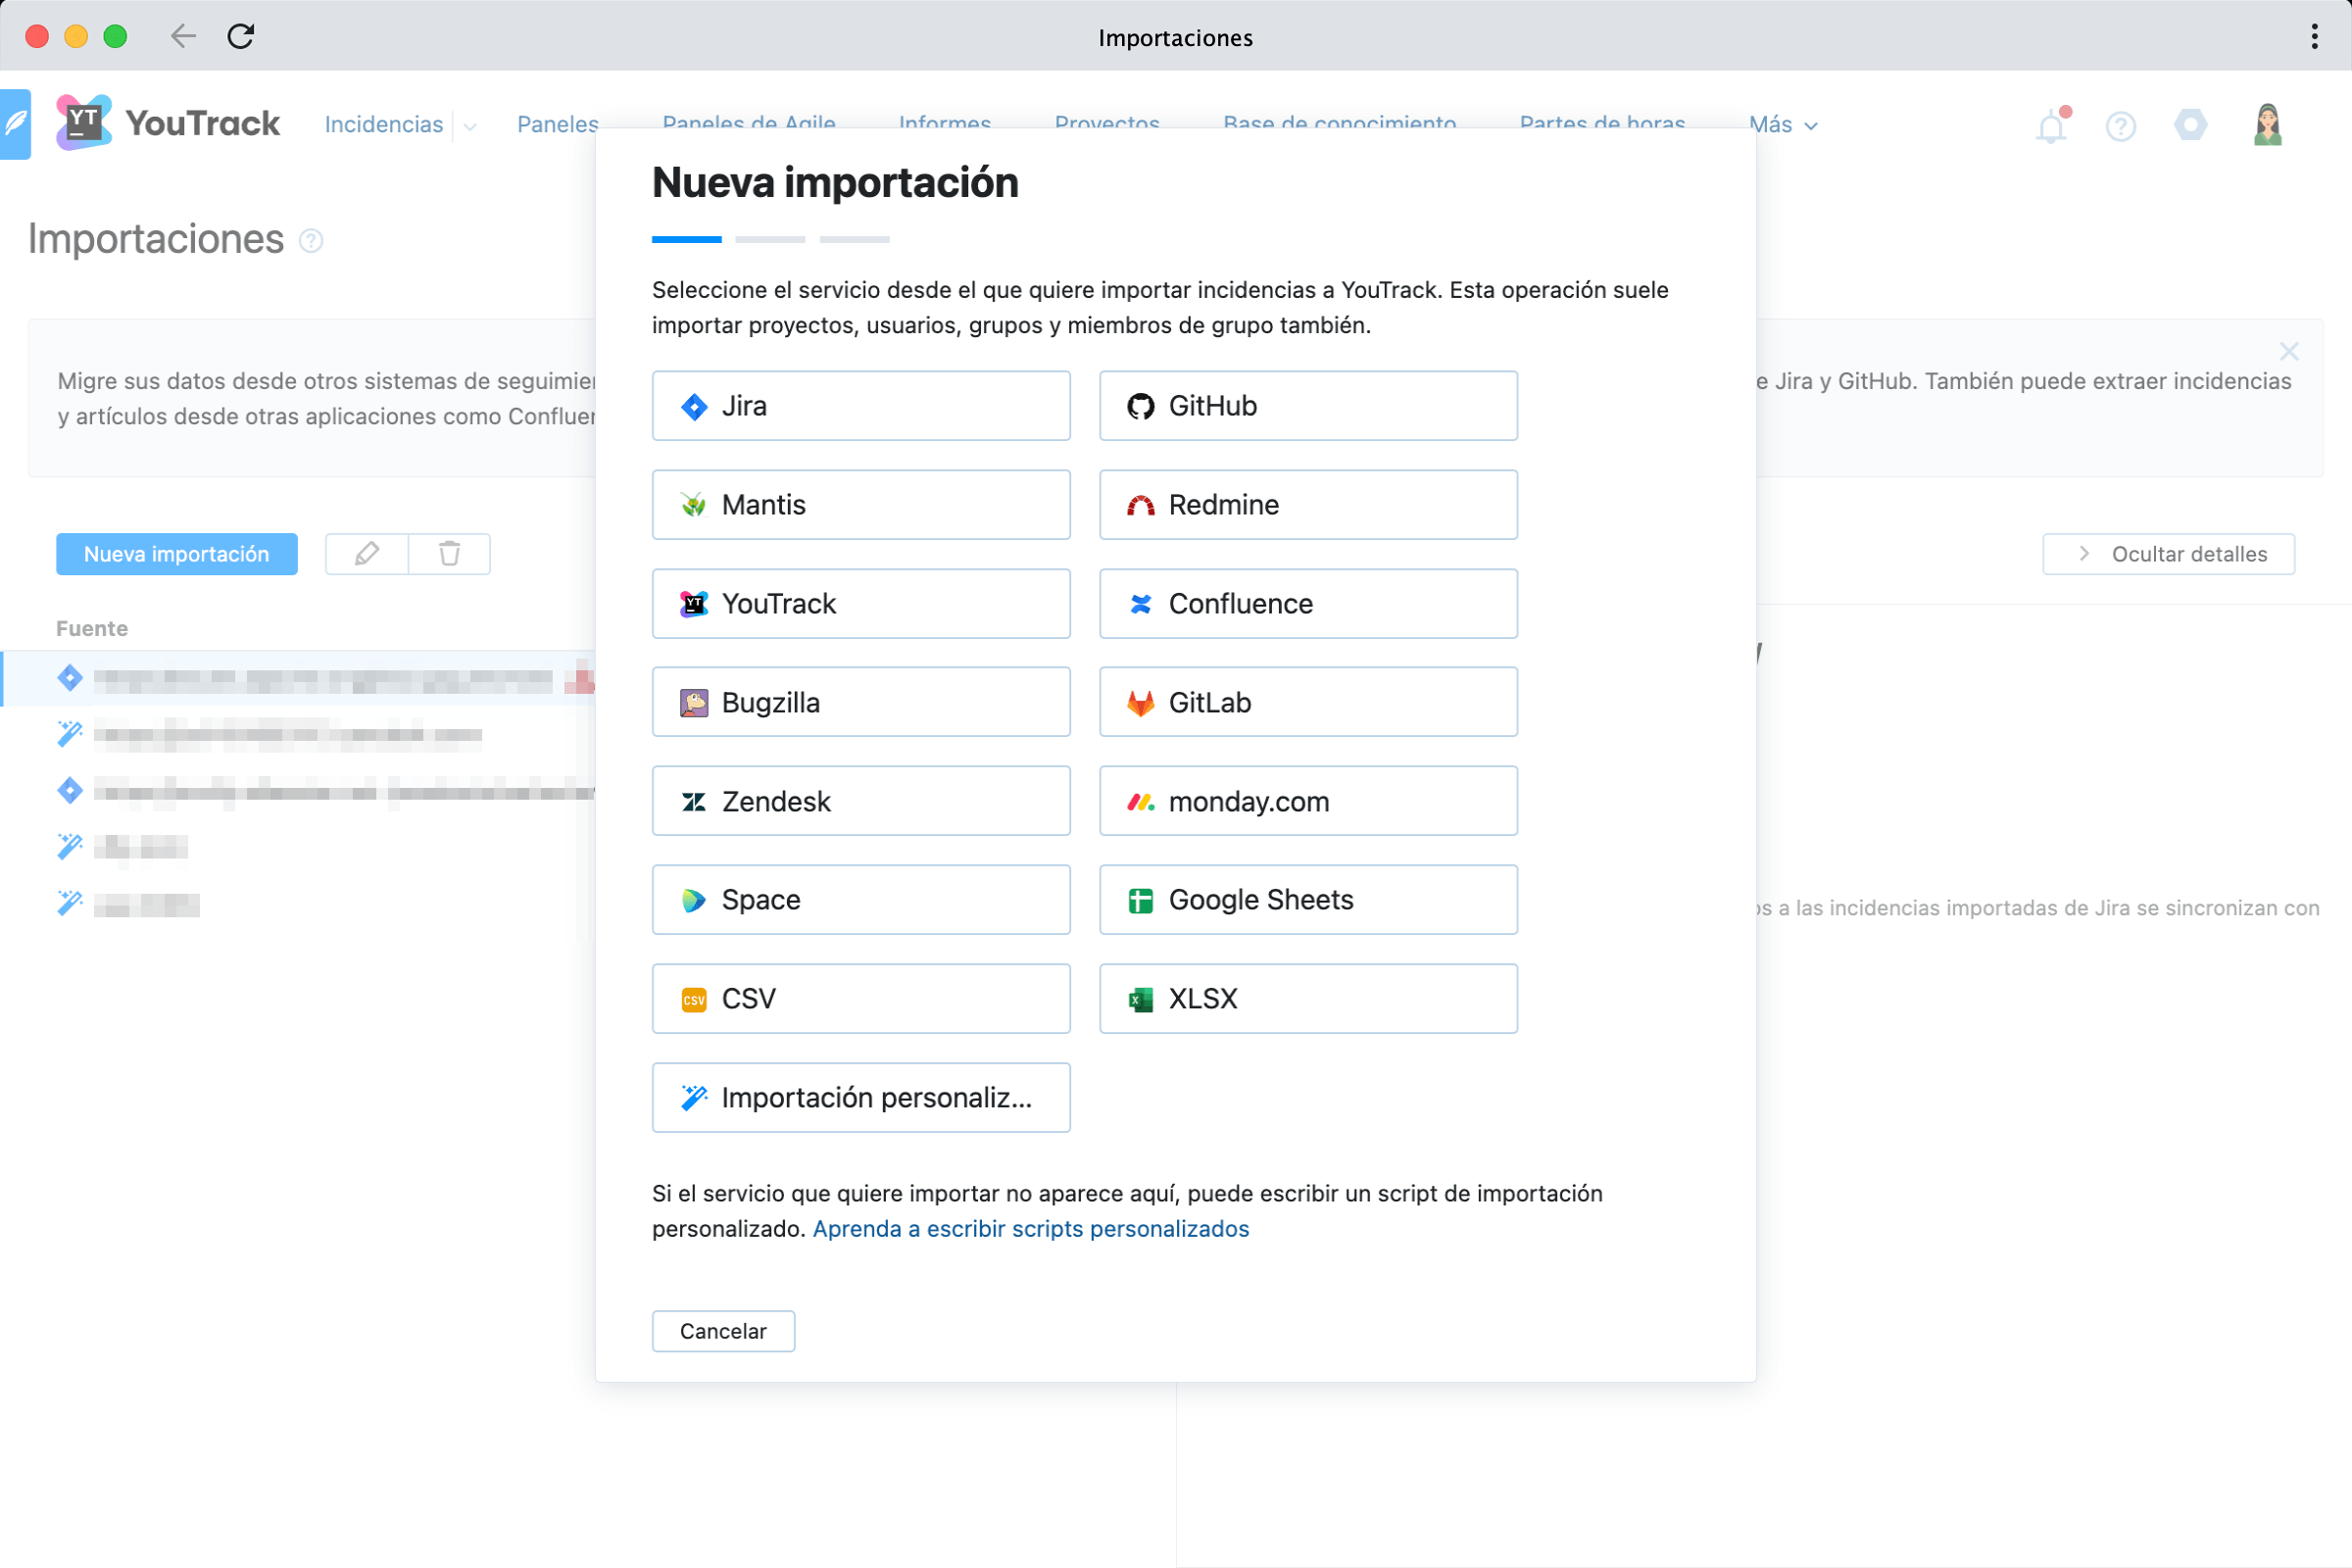The image size is (2352, 1568).
Task: Click the browser reload icon
Action: click(x=241, y=37)
